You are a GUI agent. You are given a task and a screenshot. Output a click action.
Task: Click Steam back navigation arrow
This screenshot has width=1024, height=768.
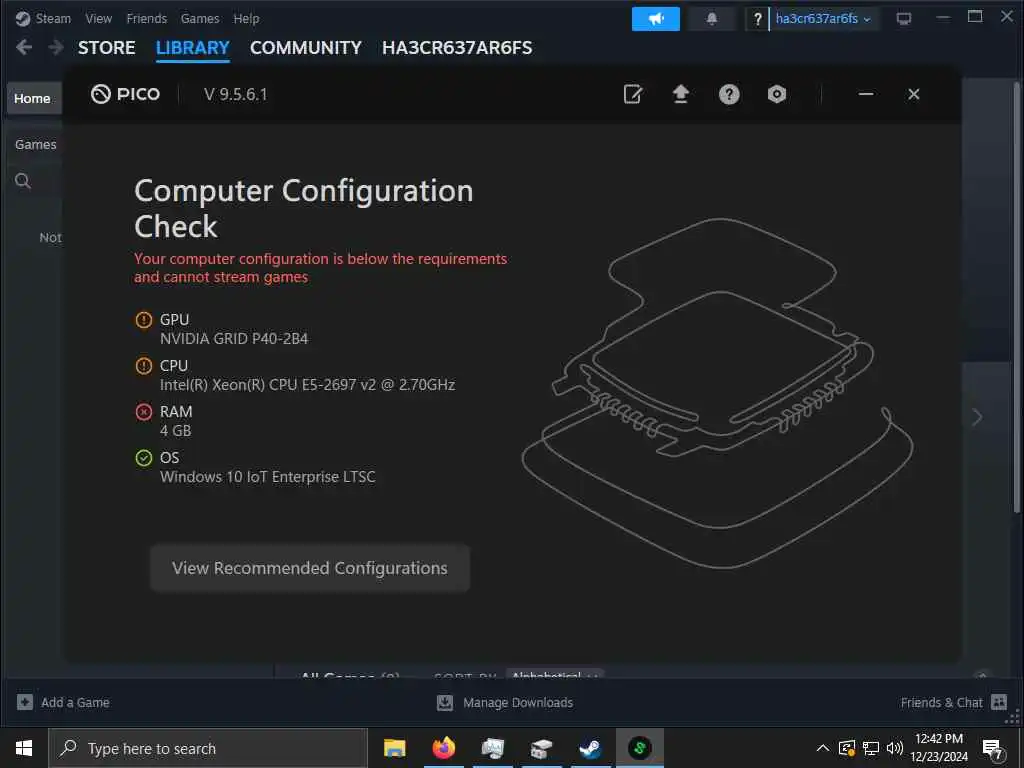click(x=24, y=47)
